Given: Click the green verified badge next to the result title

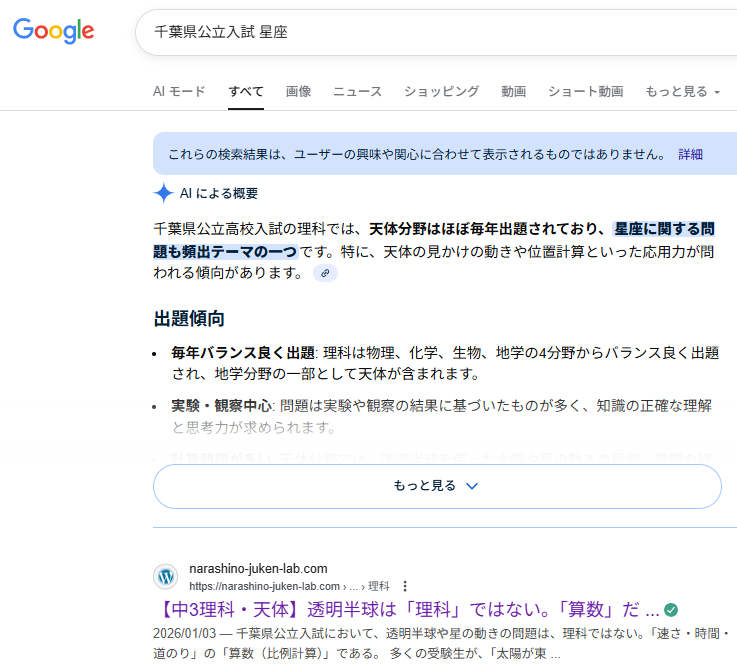Looking at the screenshot, I should pos(671,610).
